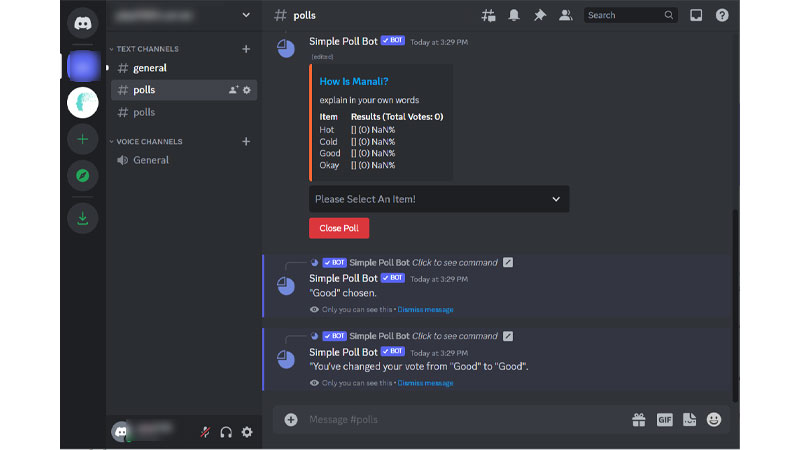Dismiss the changed vote message
This screenshot has width=800, height=450.
point(425,383)
